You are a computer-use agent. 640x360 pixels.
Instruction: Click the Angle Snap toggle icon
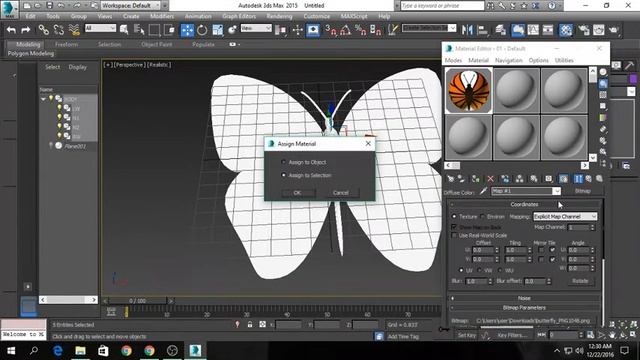(x=345, y=30)
